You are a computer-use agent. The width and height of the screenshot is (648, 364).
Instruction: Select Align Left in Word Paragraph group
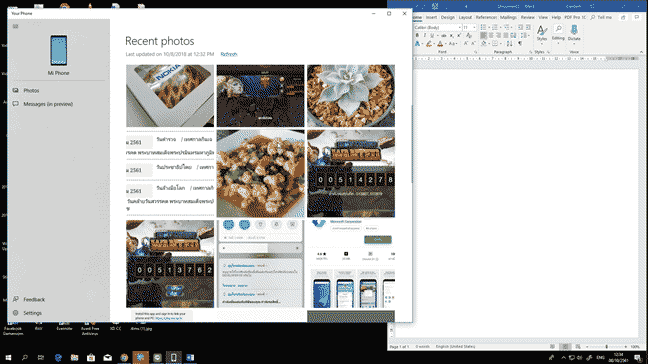(x=483, y=36)
